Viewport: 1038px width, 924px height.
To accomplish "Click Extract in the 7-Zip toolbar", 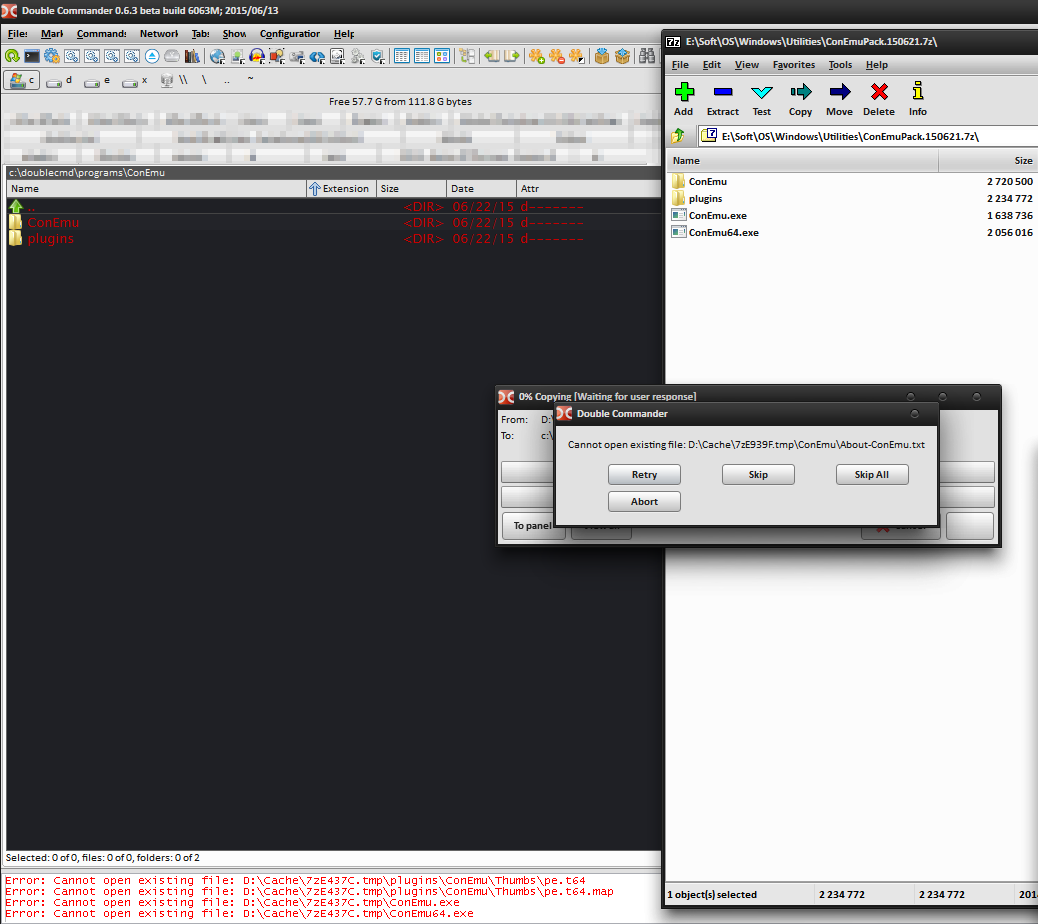I will click(x=722, y=100).
